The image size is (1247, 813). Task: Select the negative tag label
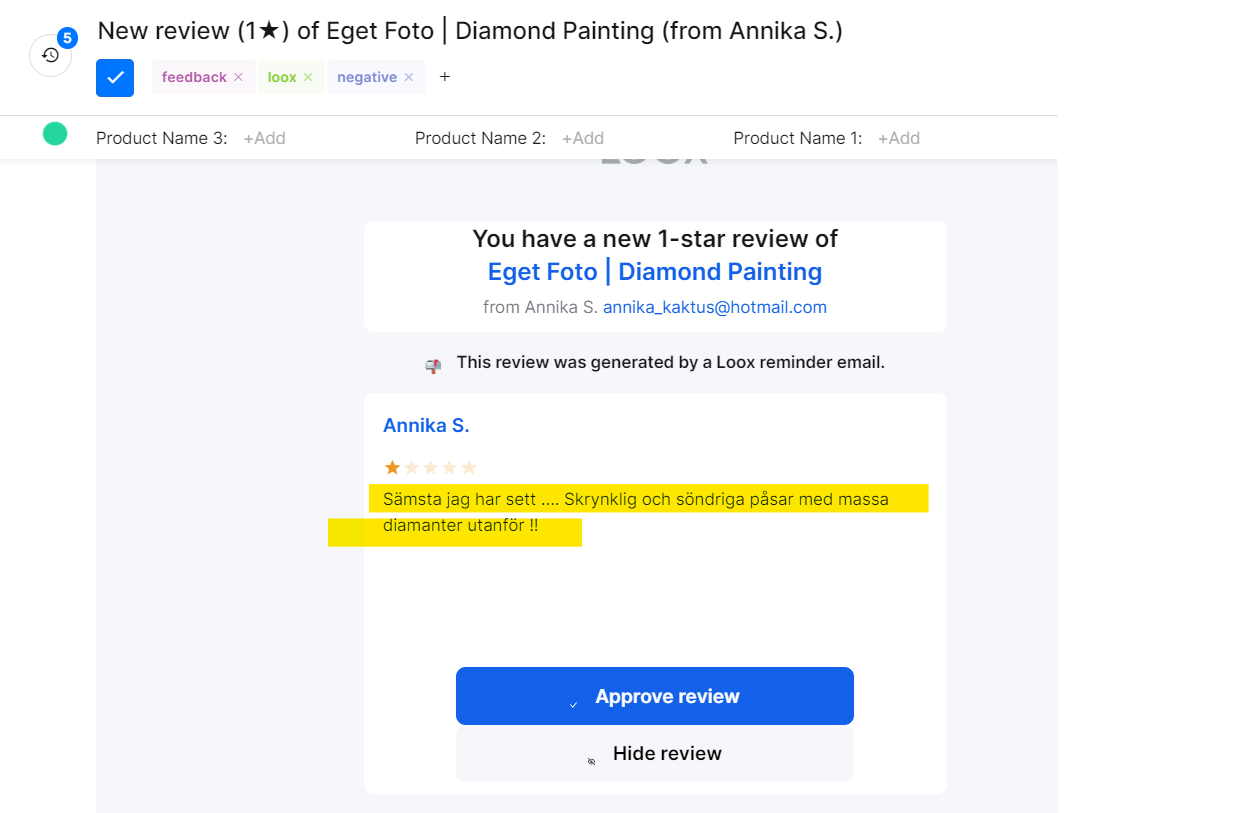click(366, 78)
